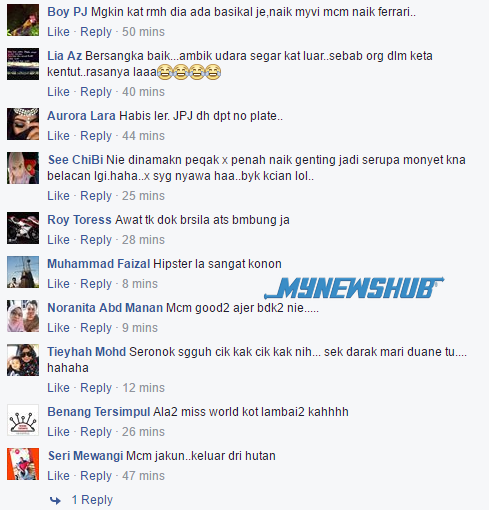
Task: Open Tieyhah Mohd's avatar thumbnail
Action: click(x=23, y=360)
